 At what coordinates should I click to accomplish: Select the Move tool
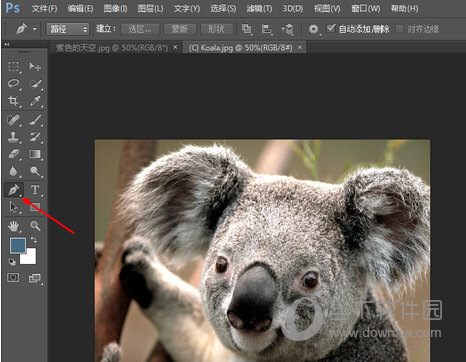pos(35,66)
